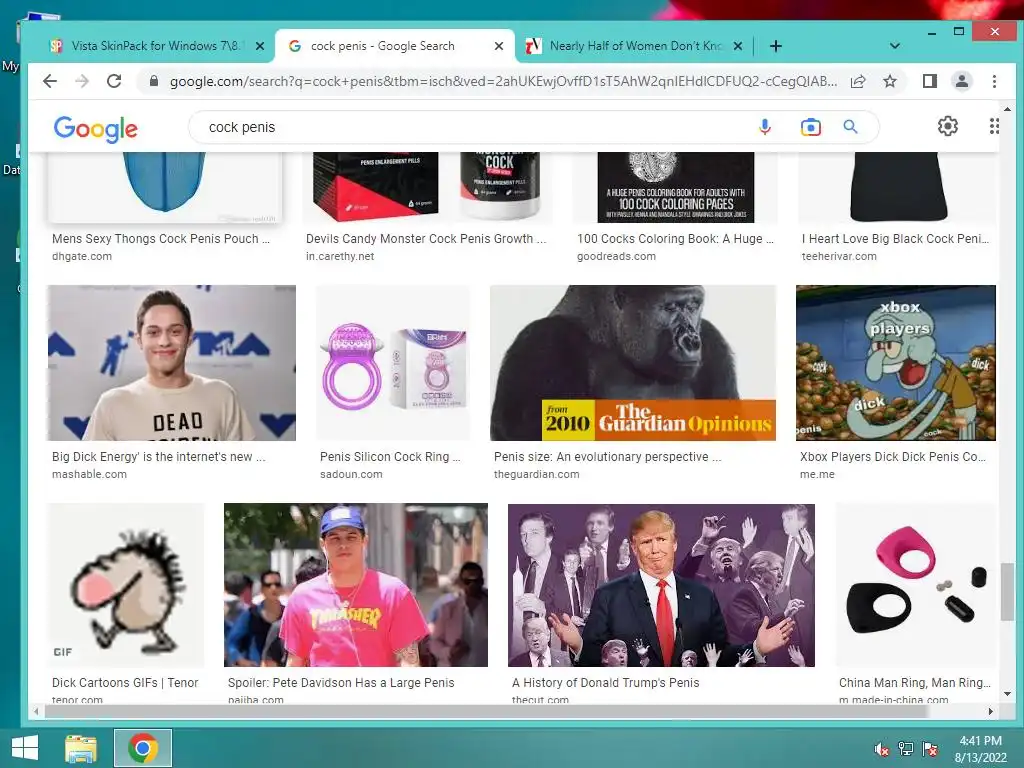Close the Google Search tab
Screen dimensions: 1024x768
pyautogui.click(x=498, y=46)
